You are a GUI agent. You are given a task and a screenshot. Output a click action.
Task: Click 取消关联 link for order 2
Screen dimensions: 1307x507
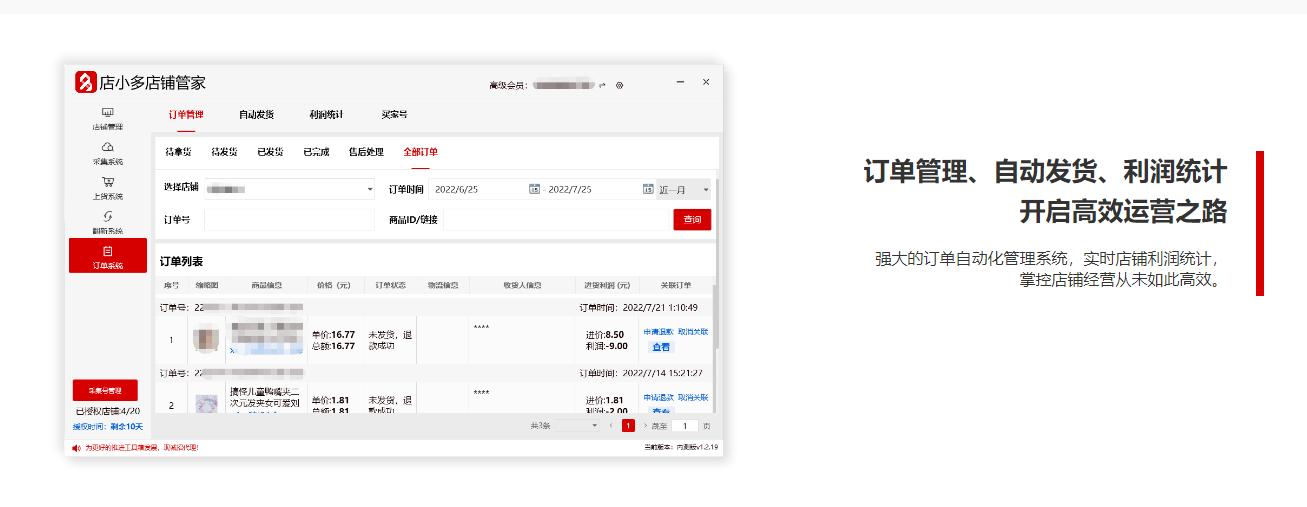coord(693,397)
